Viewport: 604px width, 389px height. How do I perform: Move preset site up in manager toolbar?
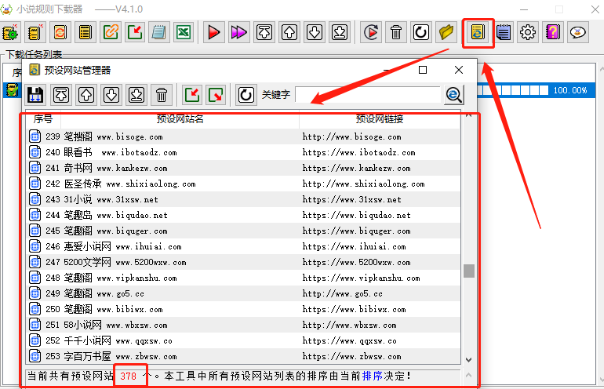[86, 95]
